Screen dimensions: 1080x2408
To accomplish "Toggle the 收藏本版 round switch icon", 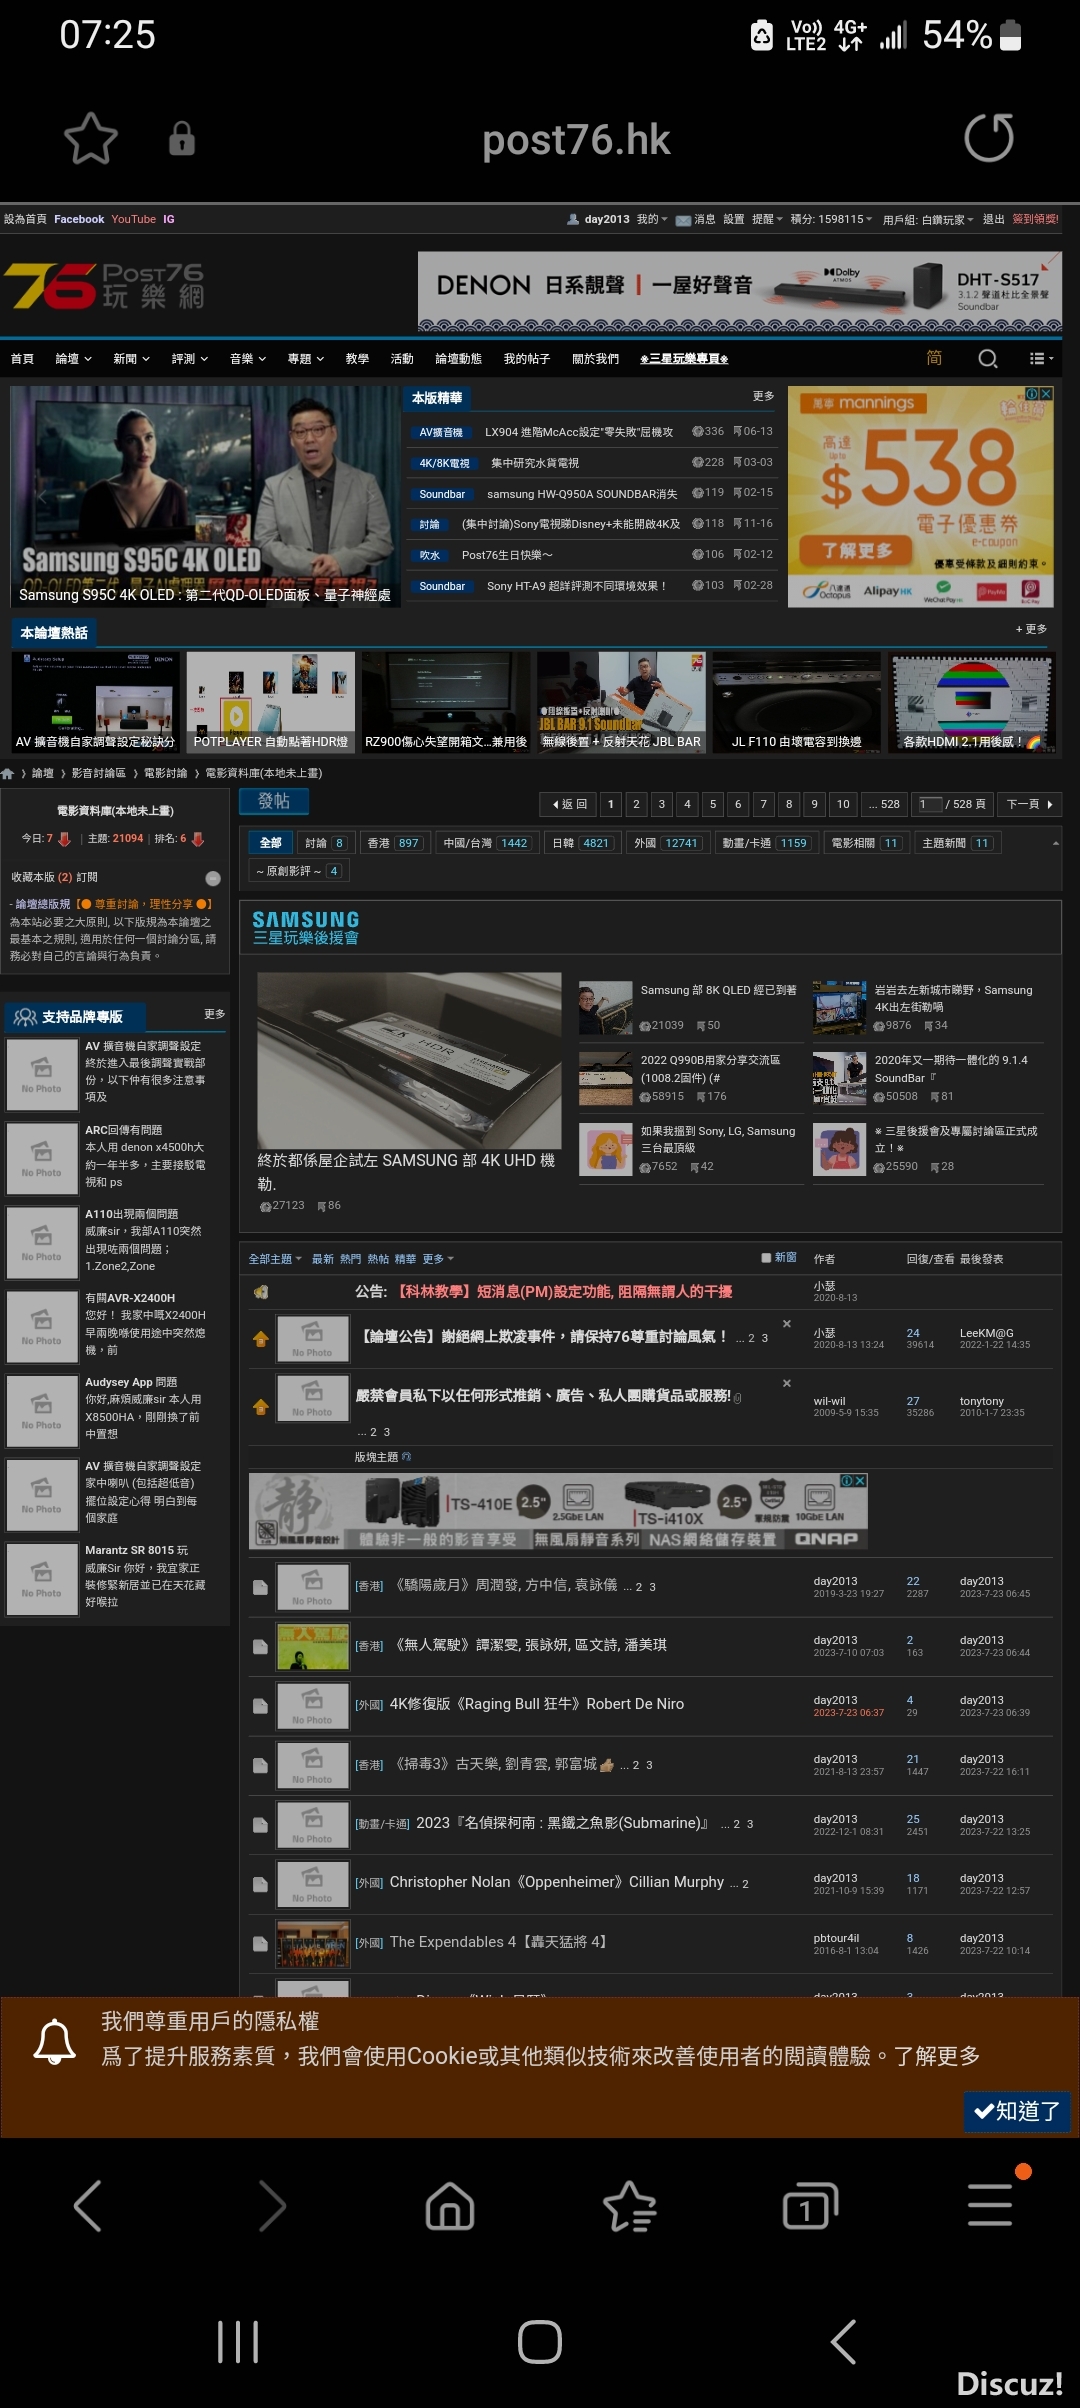I will tap(213, 878).
